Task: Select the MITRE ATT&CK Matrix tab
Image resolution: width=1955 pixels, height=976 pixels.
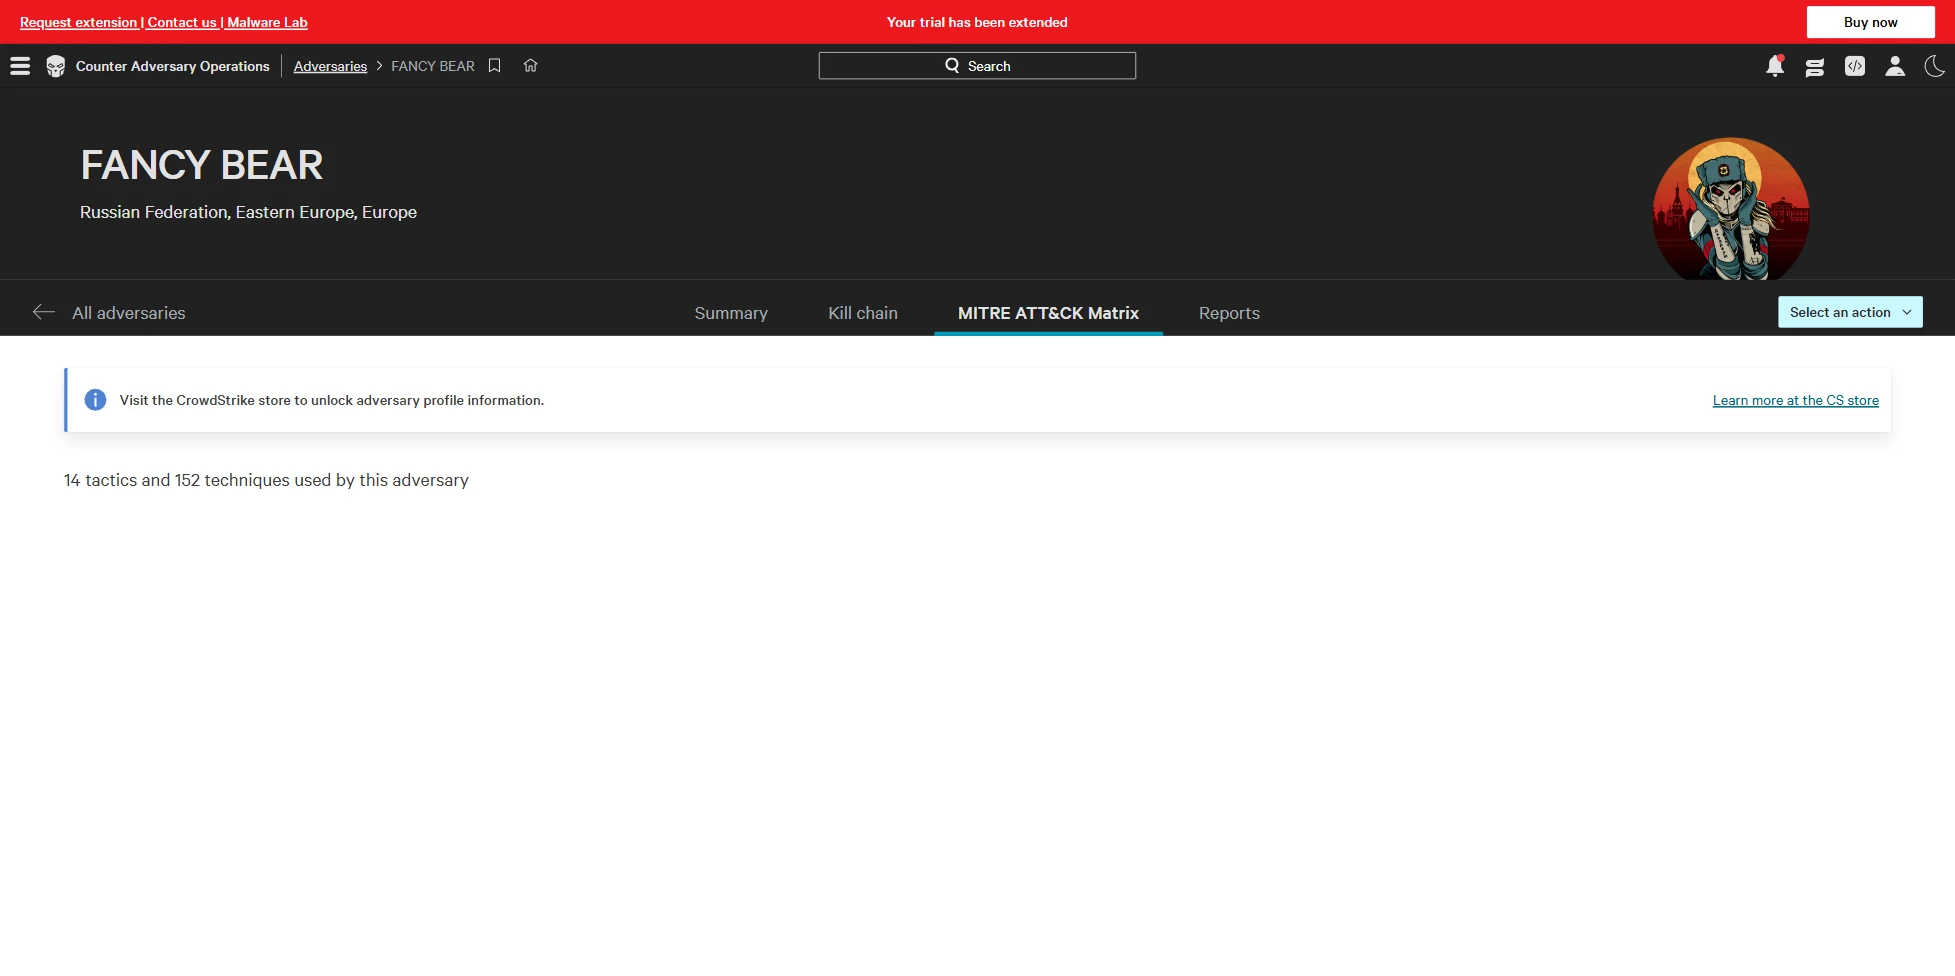Action: (x=1048, y=313)
